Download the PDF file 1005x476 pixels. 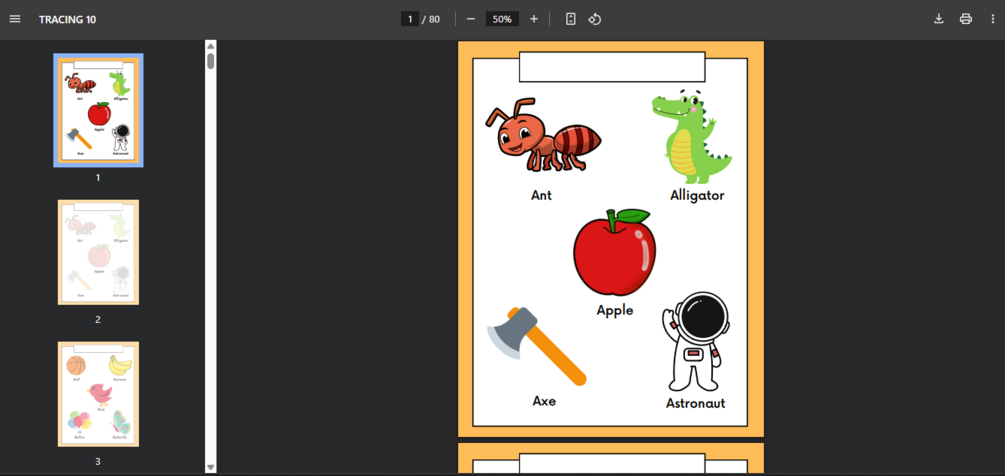tap(938, 19)
